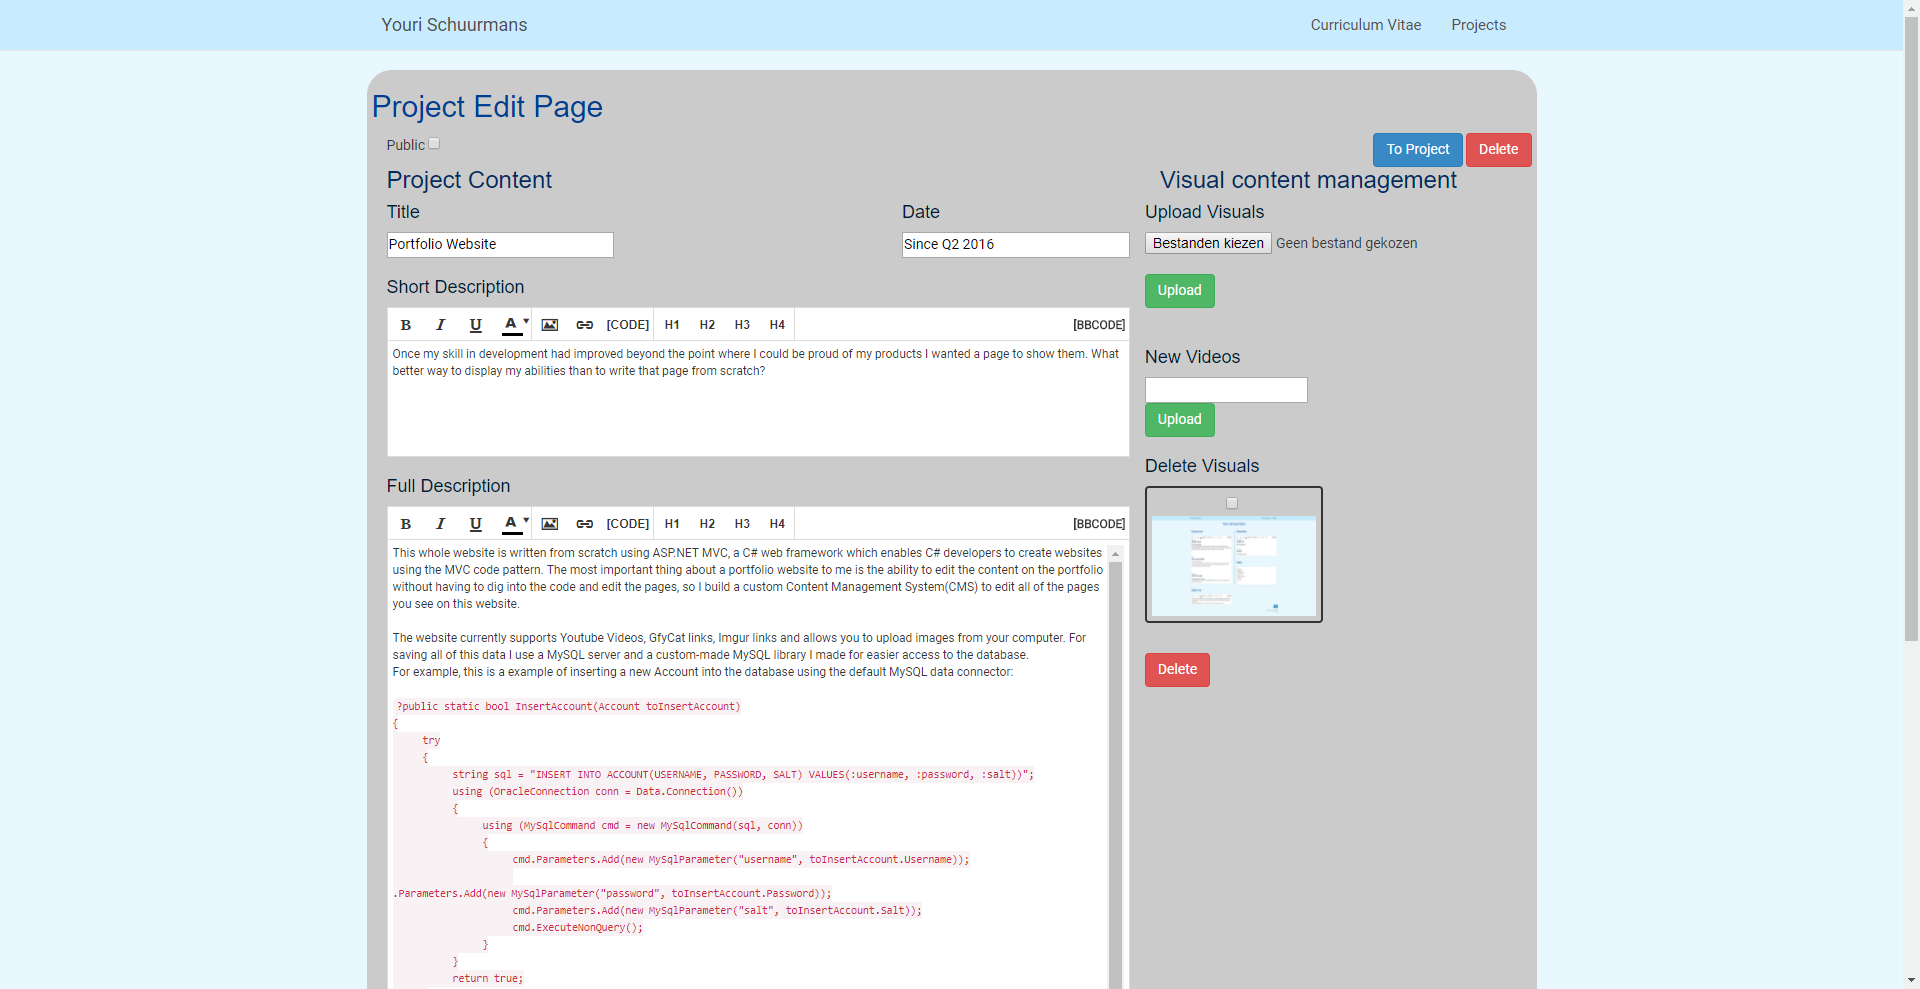Screen dimensions: 1920x989
Task: Insert image in Short Description editor
Action: point(550,325)
